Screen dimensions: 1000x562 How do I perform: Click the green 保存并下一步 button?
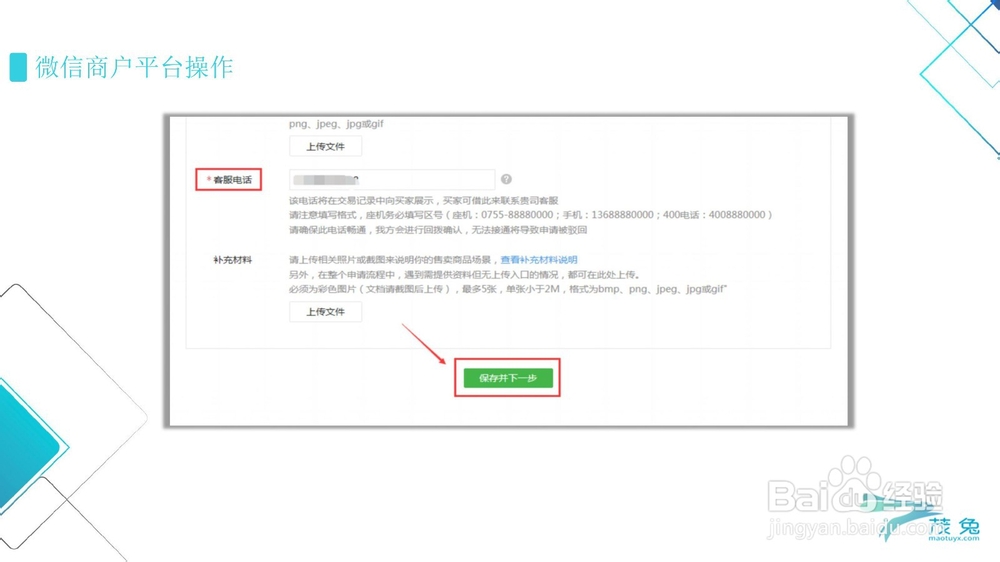(x=508, y=378)
